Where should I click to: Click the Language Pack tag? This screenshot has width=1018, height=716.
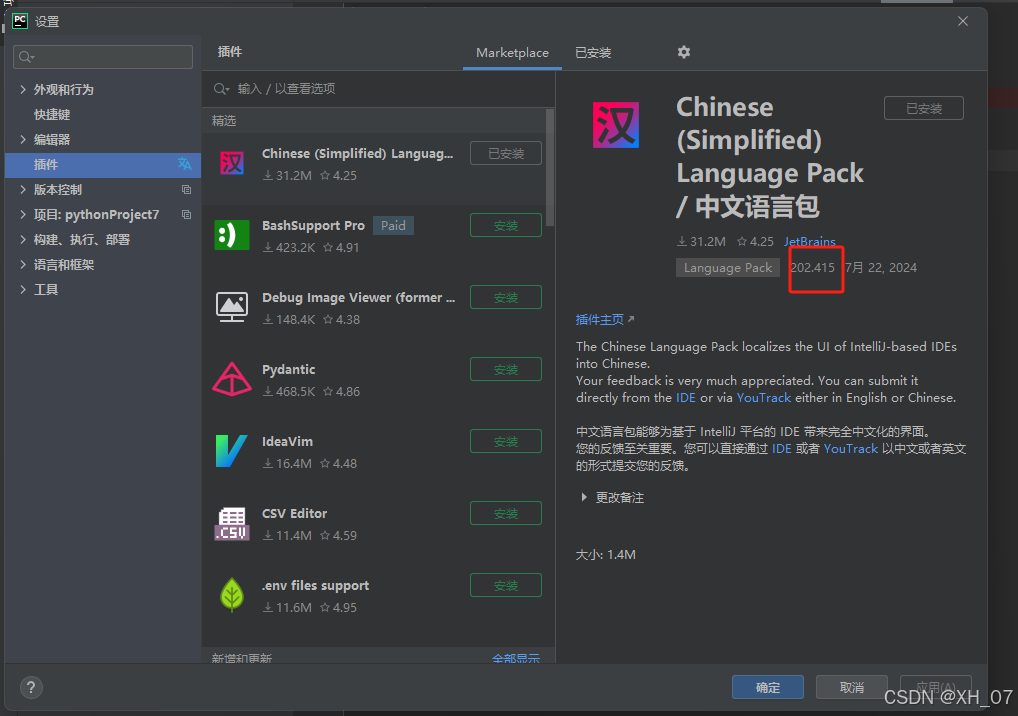pyautogui.click(x=728, y=267)
